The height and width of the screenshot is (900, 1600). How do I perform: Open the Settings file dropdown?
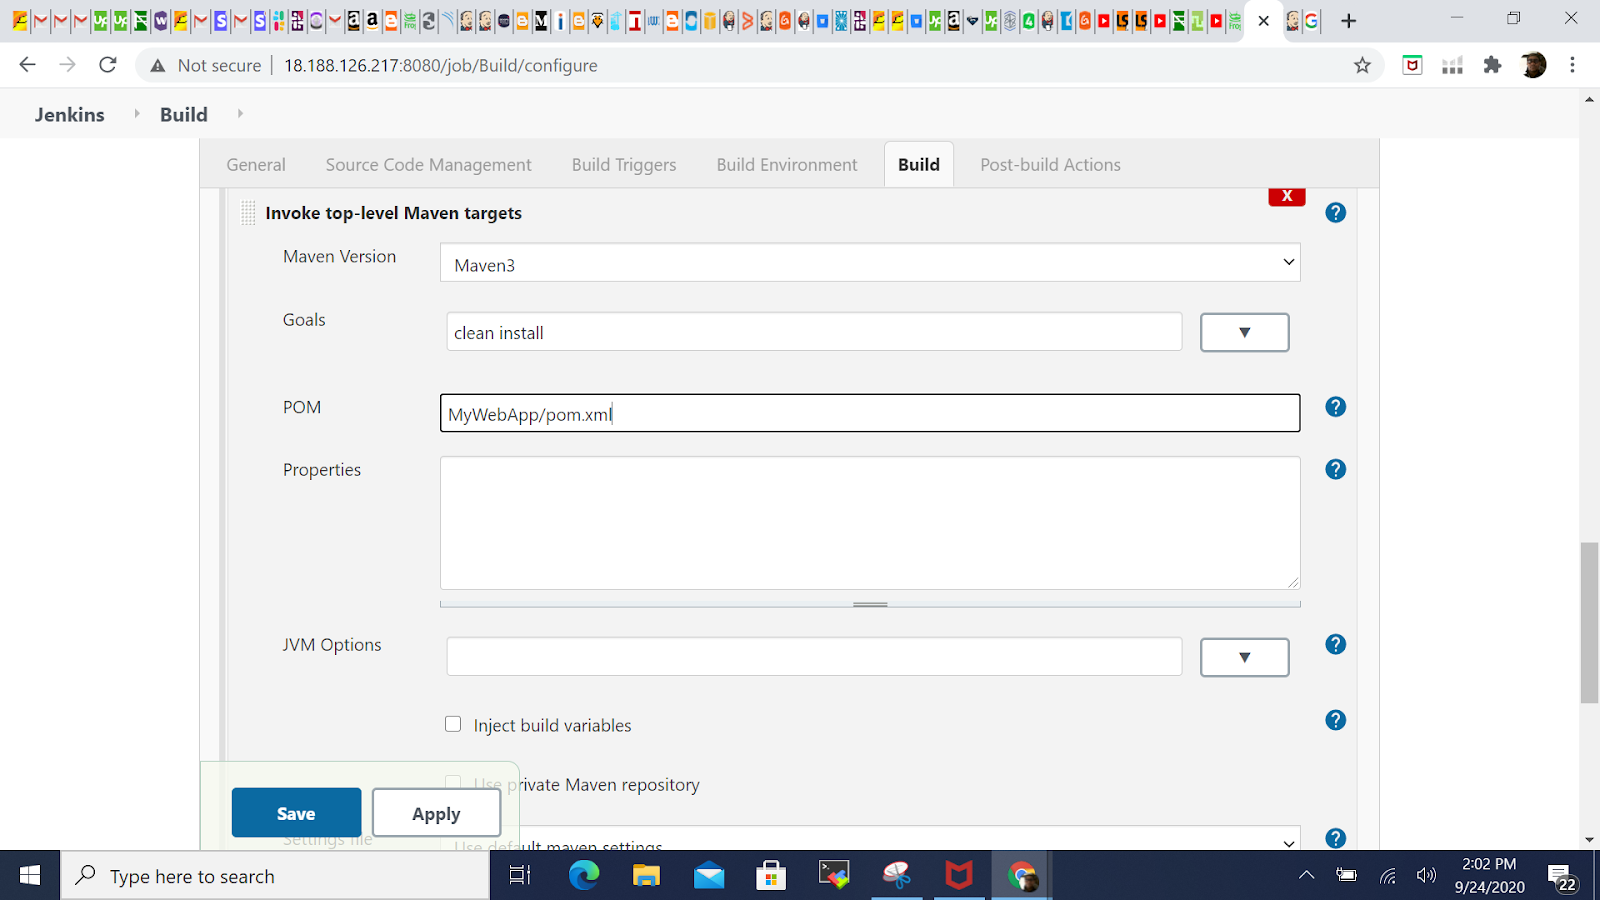click(870, 838)
